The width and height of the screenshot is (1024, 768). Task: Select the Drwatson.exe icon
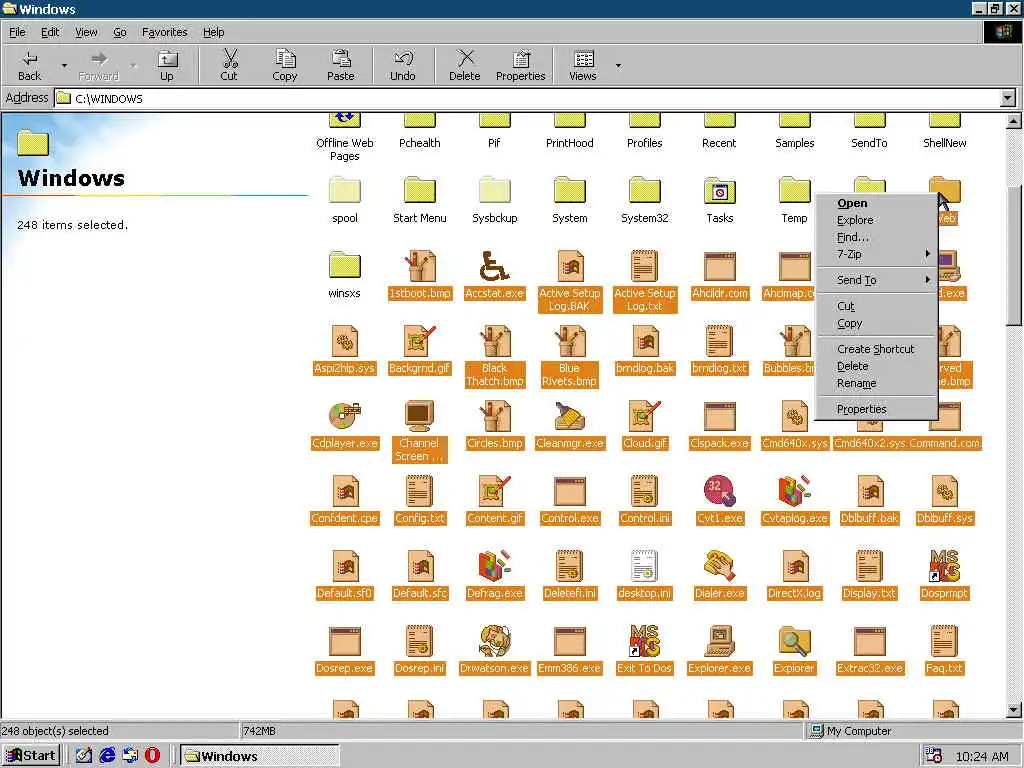(x=494, y=641)
